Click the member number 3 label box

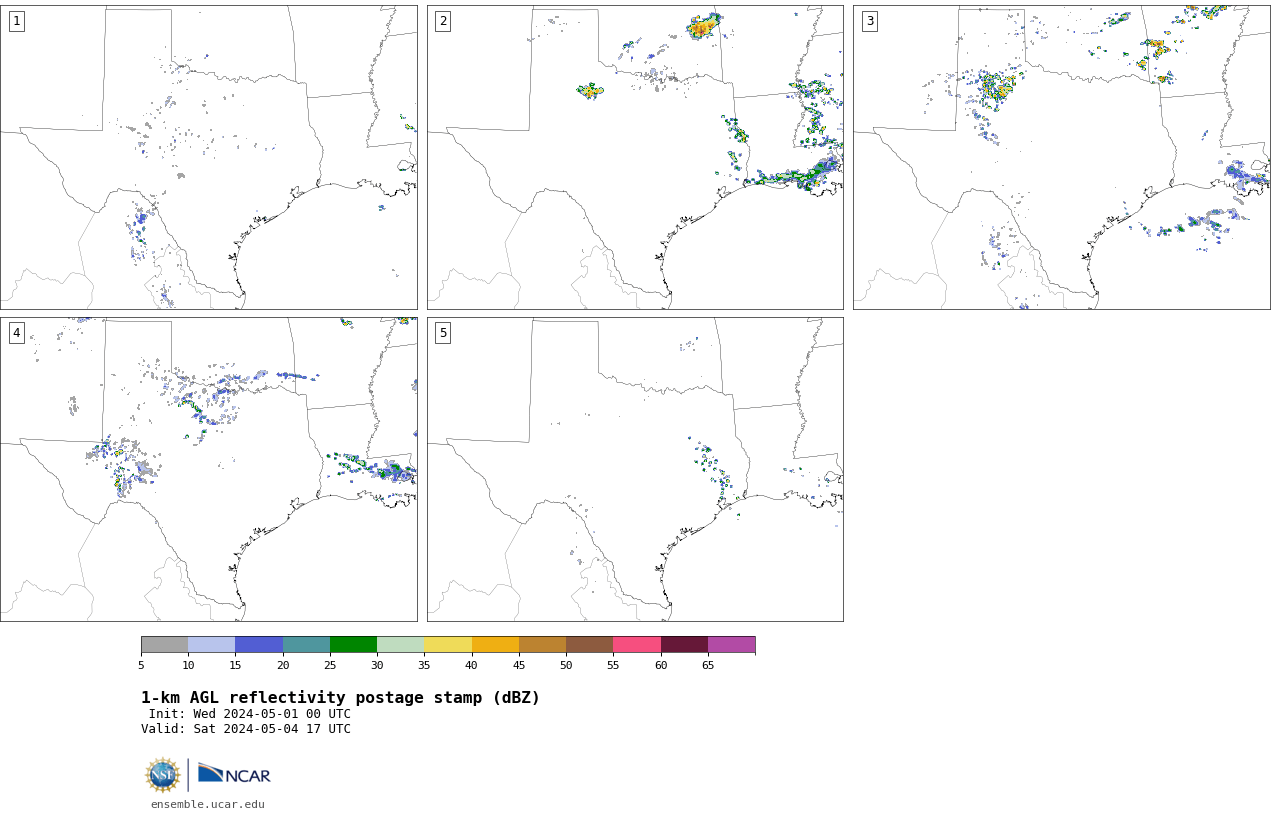pos(870,21)
